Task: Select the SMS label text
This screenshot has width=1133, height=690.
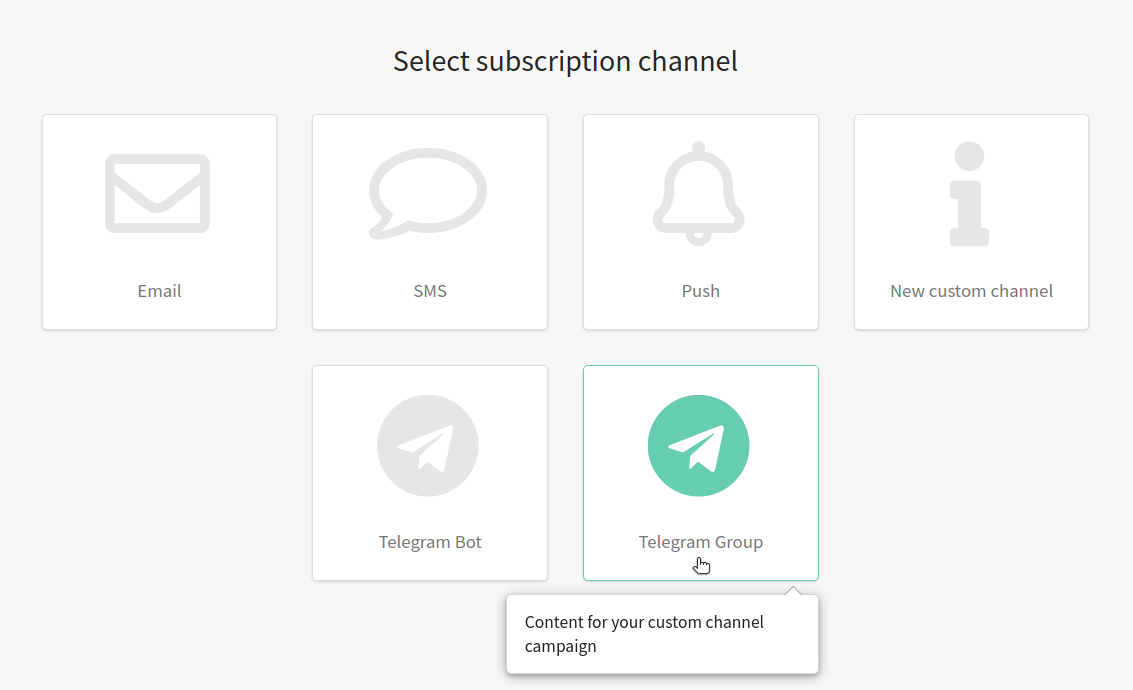Action: point(430,291)
